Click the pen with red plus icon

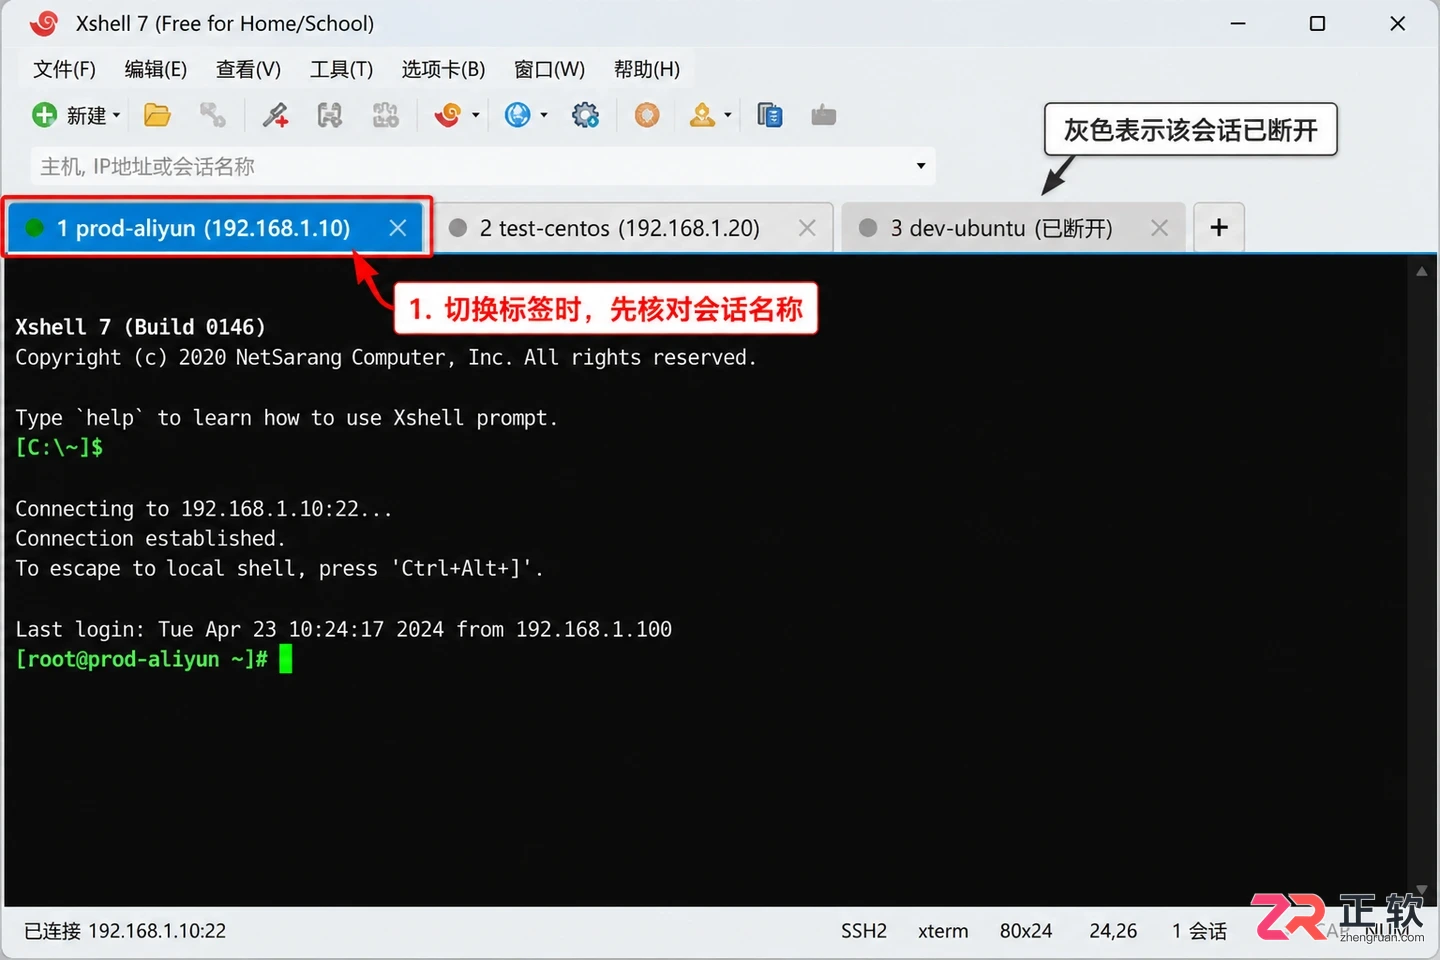(275, 116)
